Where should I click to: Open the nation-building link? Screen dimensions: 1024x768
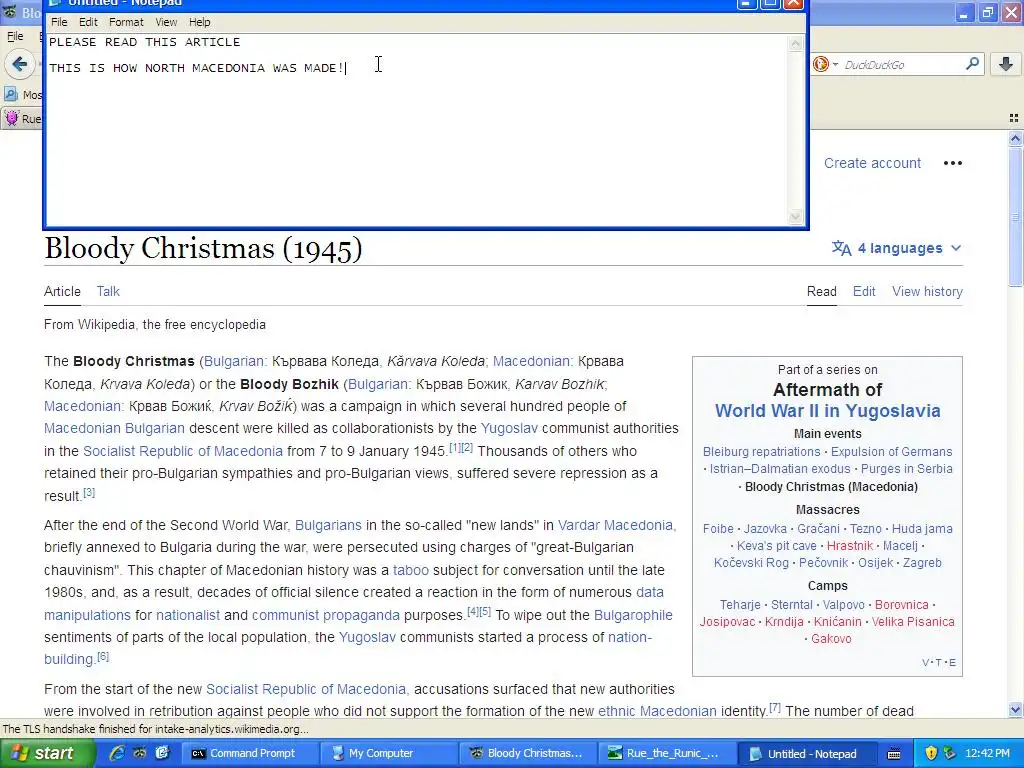pos(348,648)
